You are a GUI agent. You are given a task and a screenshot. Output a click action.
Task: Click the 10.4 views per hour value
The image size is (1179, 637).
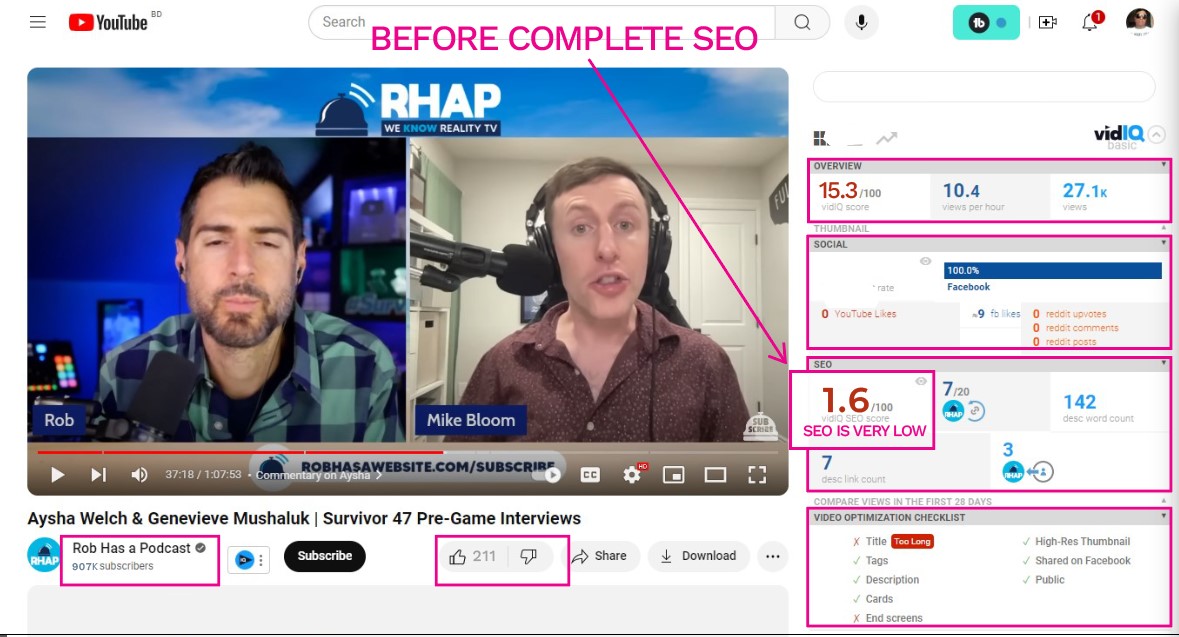point(961,191)
